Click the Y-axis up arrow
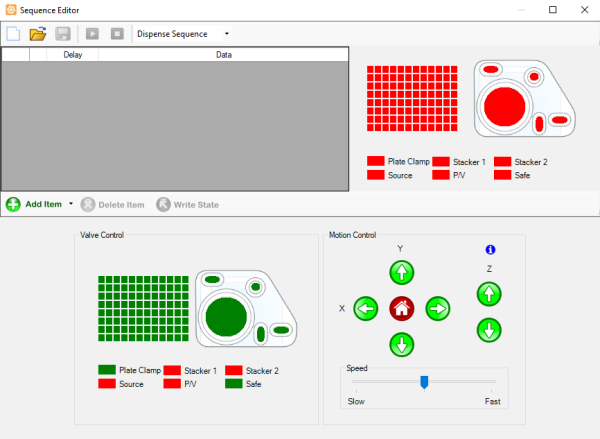Image resolution: width=600 pixels, height=439 pixels. 401,272
